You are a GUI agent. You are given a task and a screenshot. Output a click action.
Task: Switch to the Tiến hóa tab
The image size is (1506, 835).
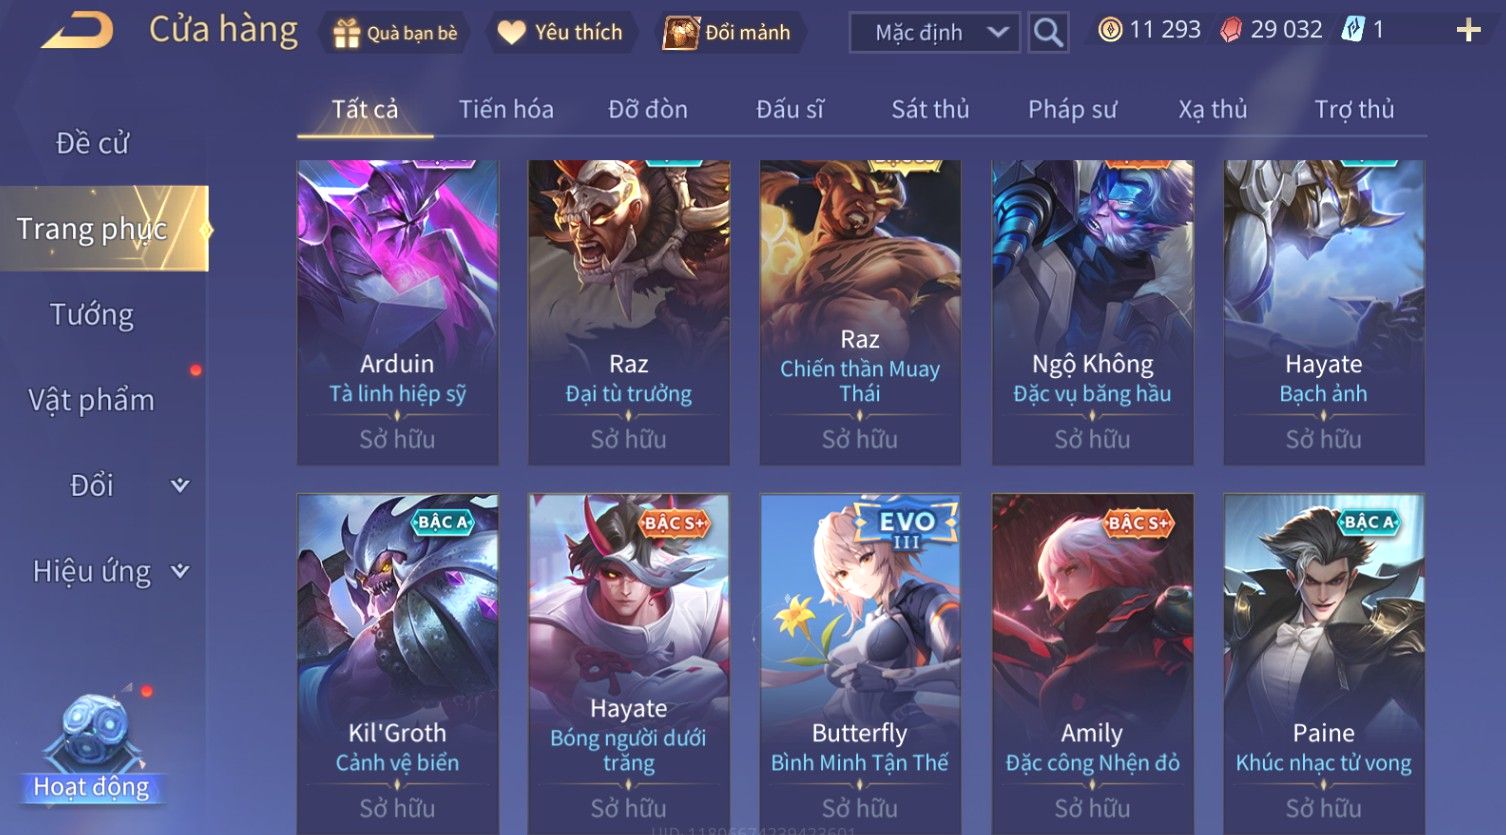506,109
